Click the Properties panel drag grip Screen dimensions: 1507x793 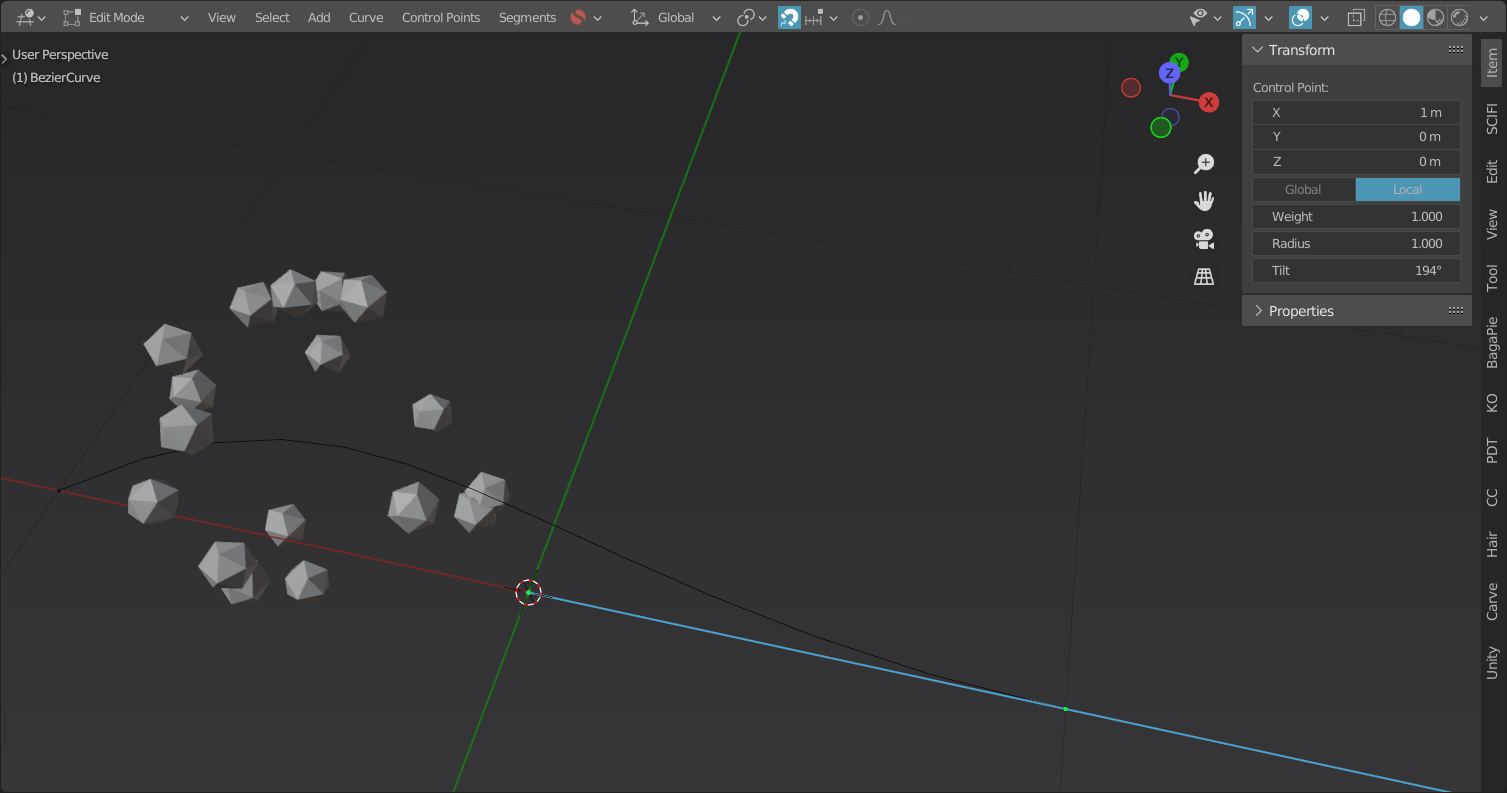tap(1456, 311)
